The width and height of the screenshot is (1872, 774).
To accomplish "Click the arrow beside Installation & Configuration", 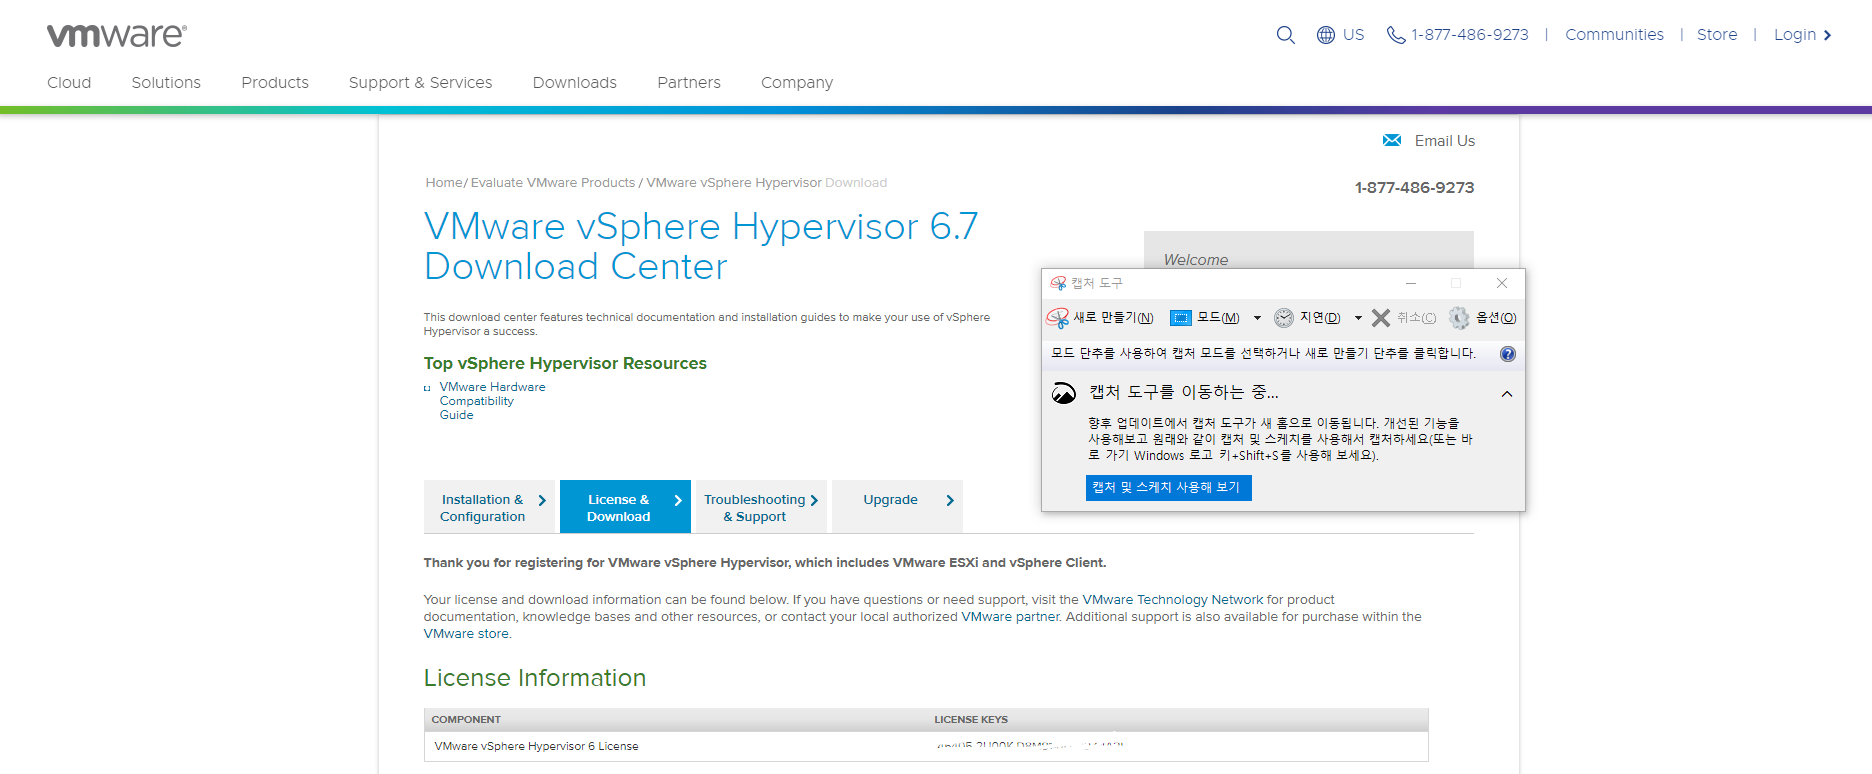I will pos(542,501).
